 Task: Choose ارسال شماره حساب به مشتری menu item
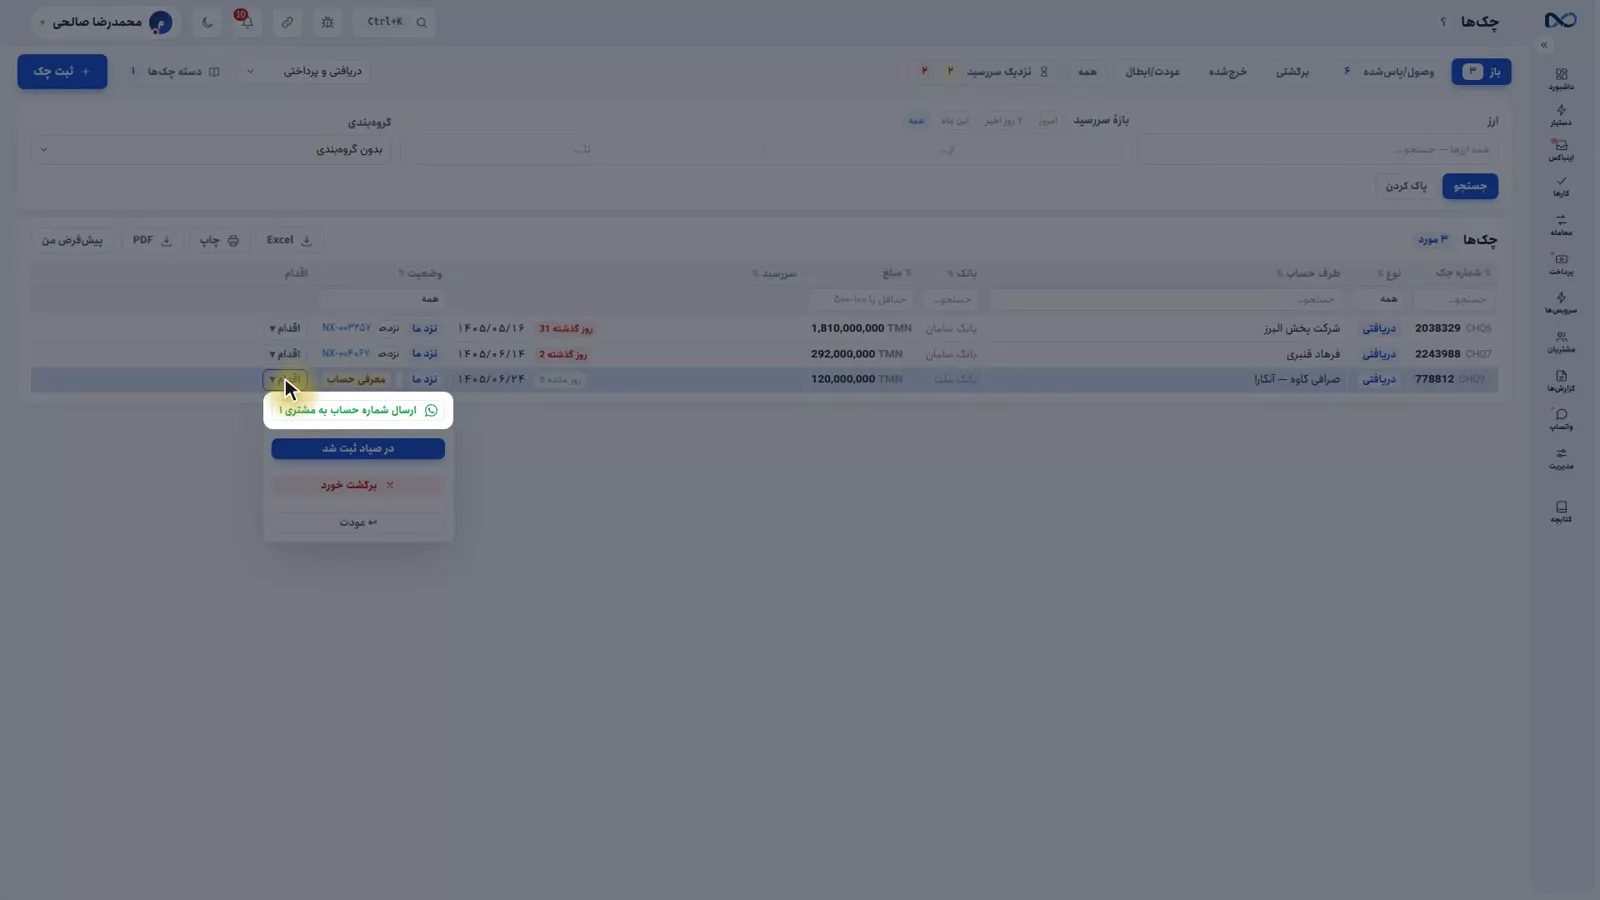click(358, 411)
